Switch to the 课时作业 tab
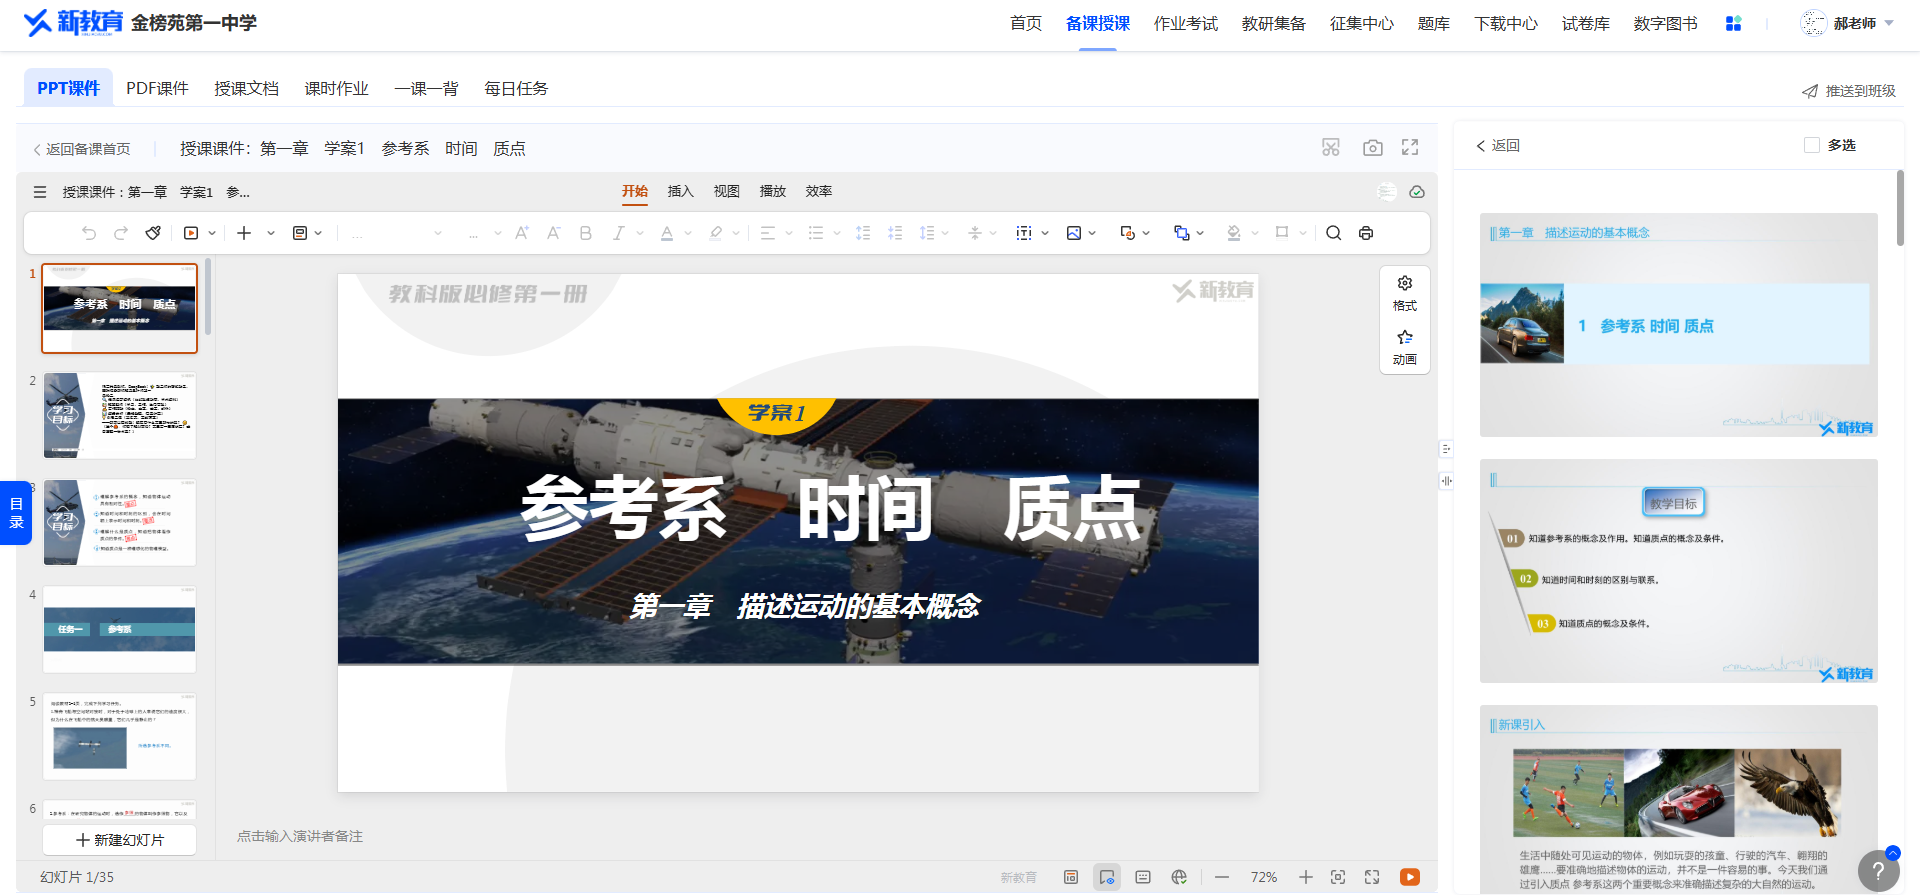1920x895 pixels. click(x=336, y=88)
